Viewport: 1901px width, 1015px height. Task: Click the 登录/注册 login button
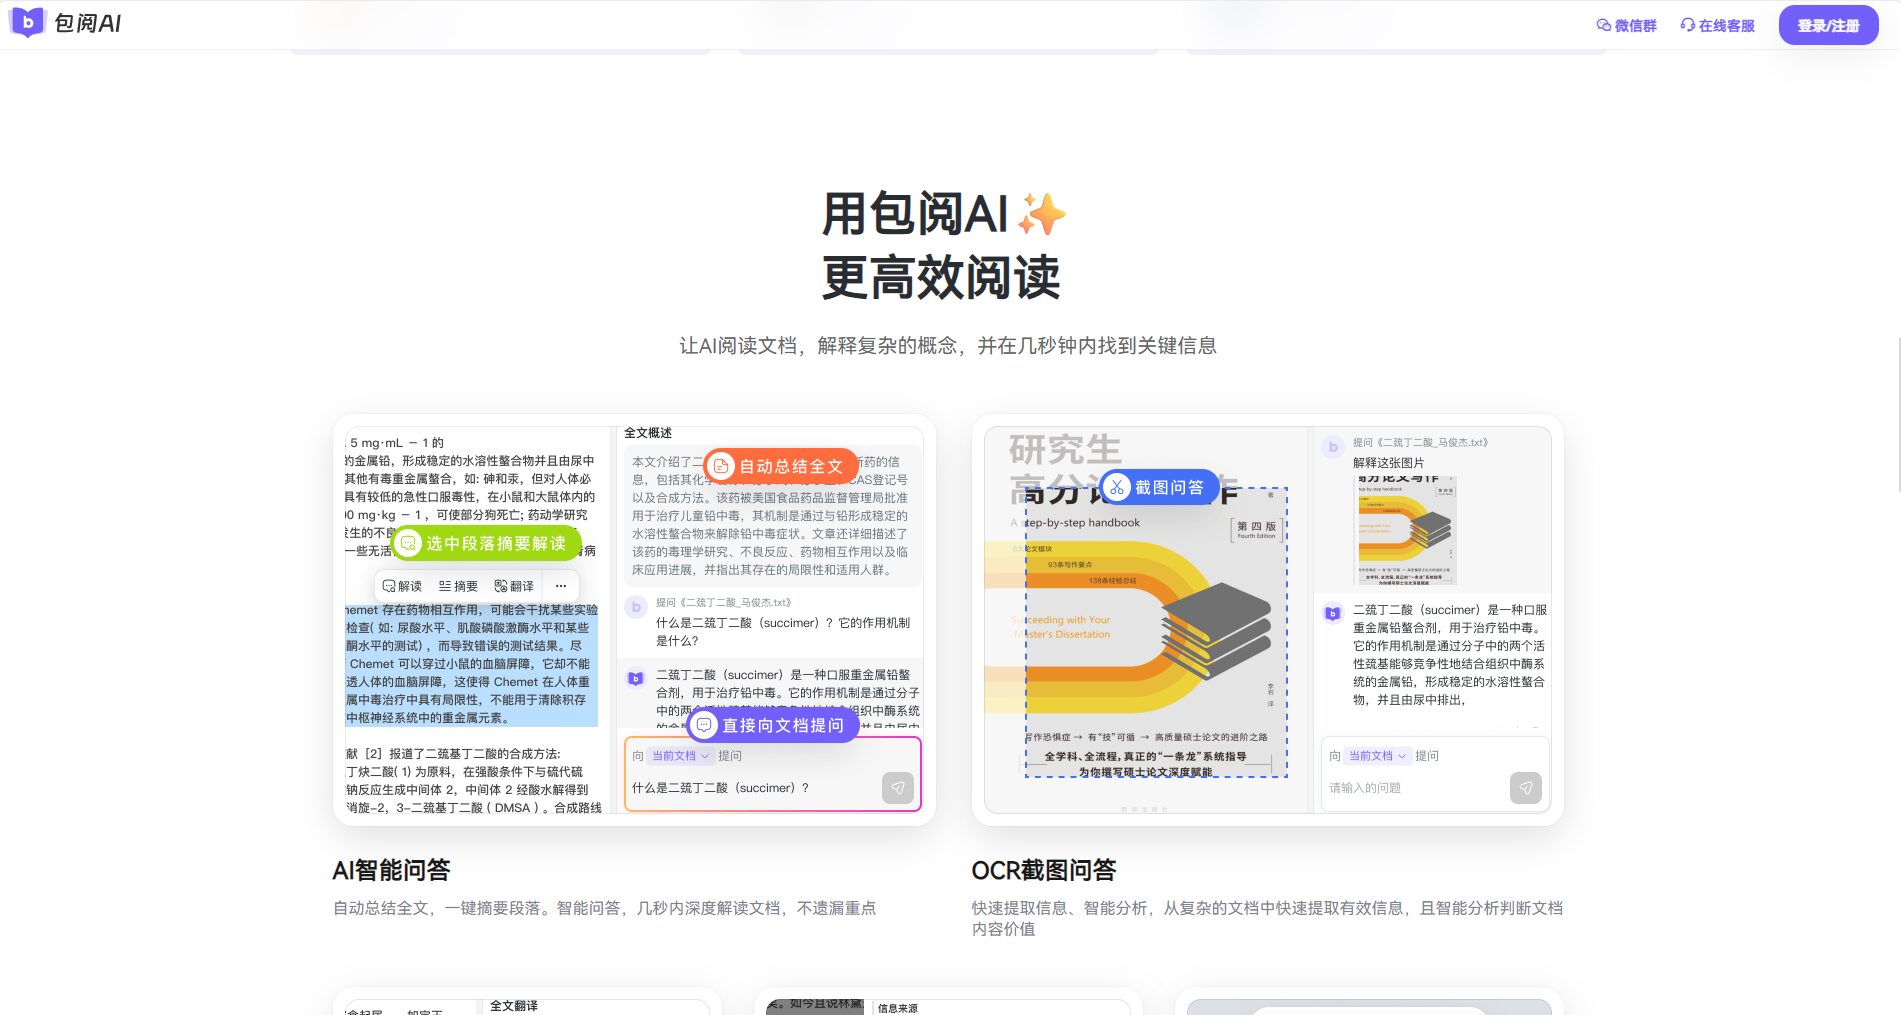[x=1827, y=26]
